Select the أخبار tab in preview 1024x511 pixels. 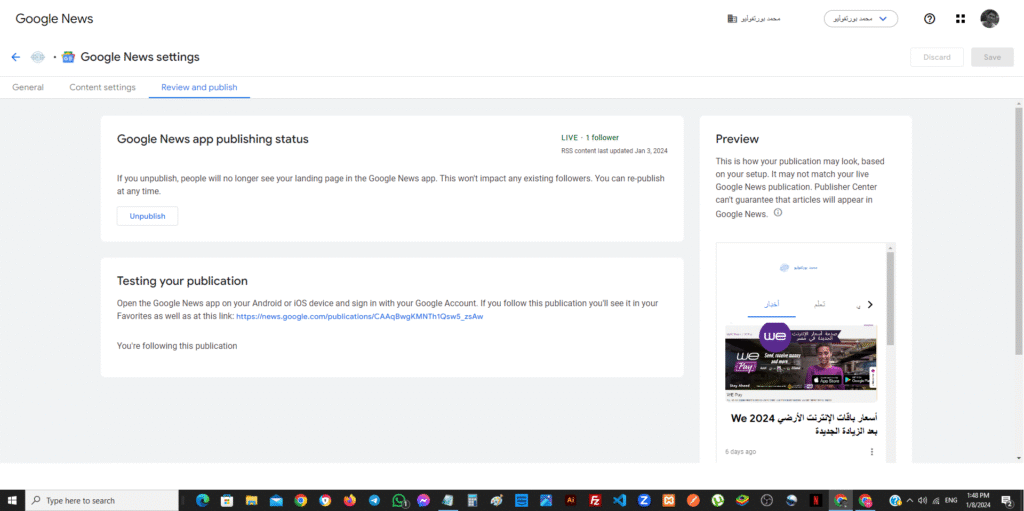(x=772, y=305)
